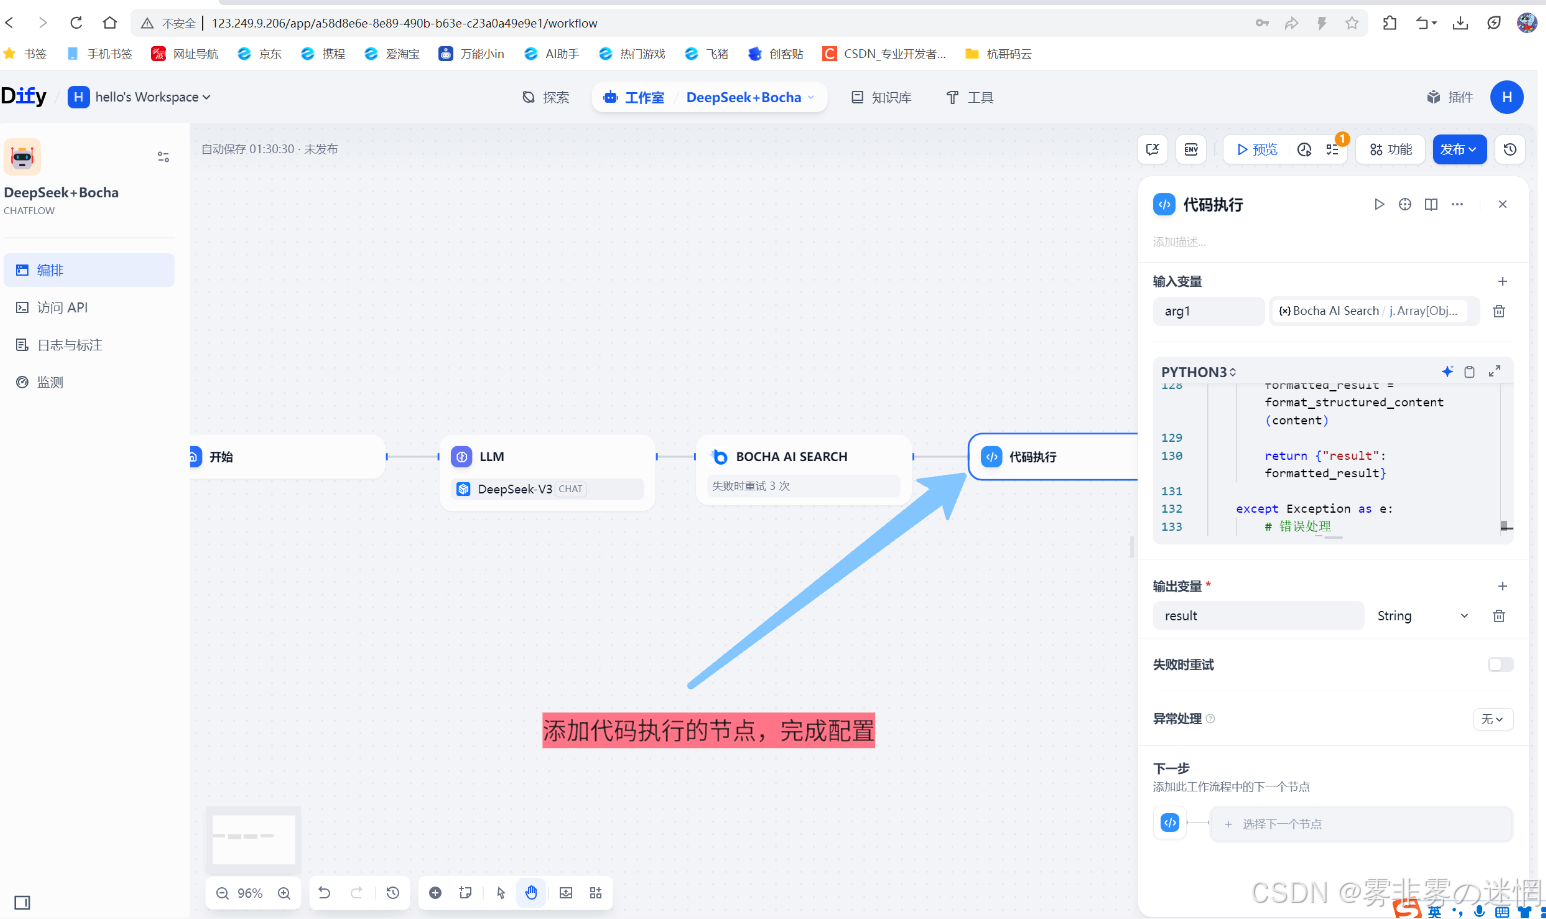Undo the last canvas change
This screenshot has width=1546, height=919.
click(324, 893)
